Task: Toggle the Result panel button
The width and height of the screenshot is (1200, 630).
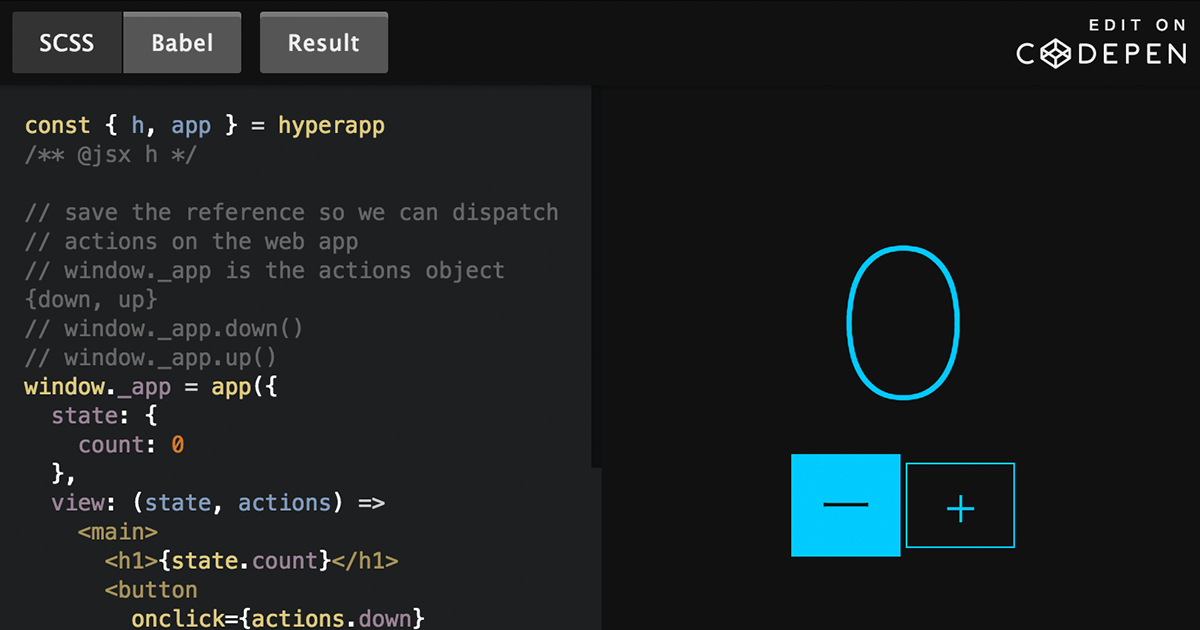Action: pos(323,43)
